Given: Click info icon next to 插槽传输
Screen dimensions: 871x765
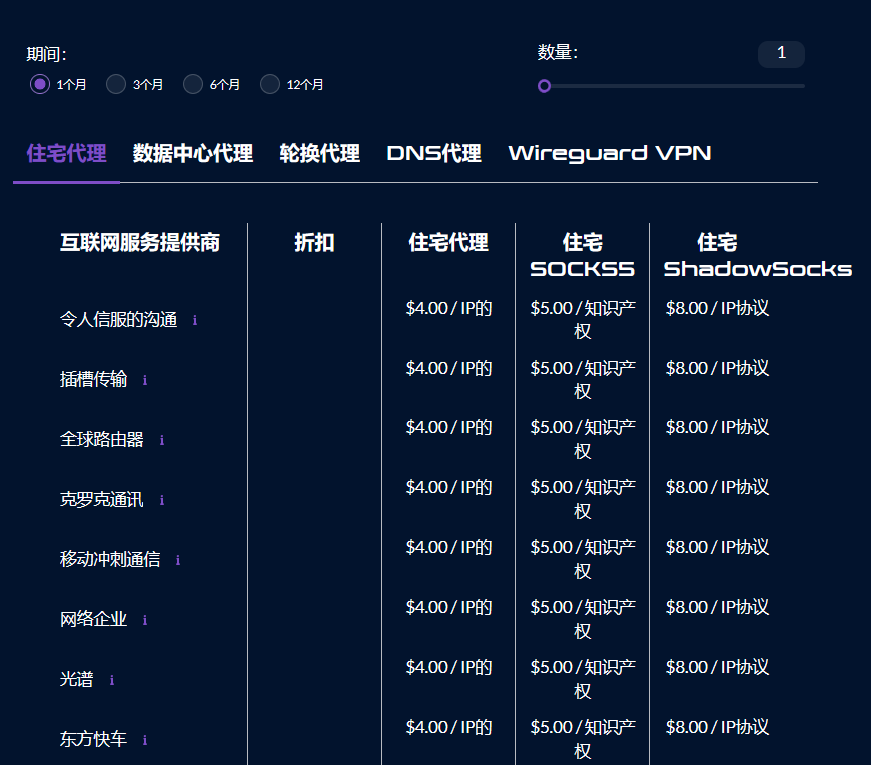Looking at the screenshot, I should (x=145, y=380).
